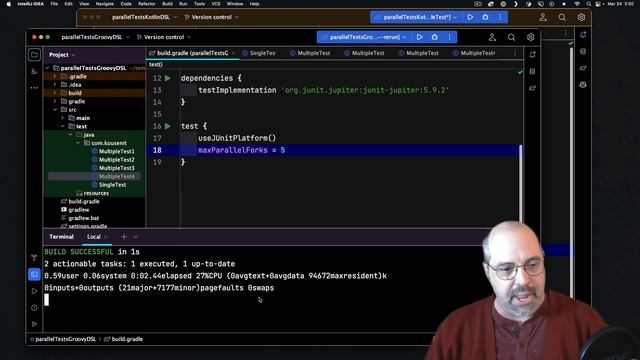Open Search Everywhere in front window
Screen dimensions: 640x360
pyautogui.click(x=511, y=37)
